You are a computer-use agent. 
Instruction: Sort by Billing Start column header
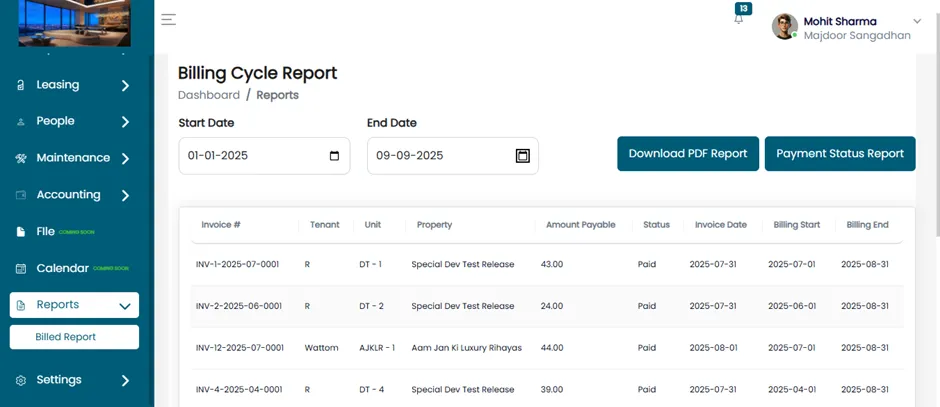(796, 225)
